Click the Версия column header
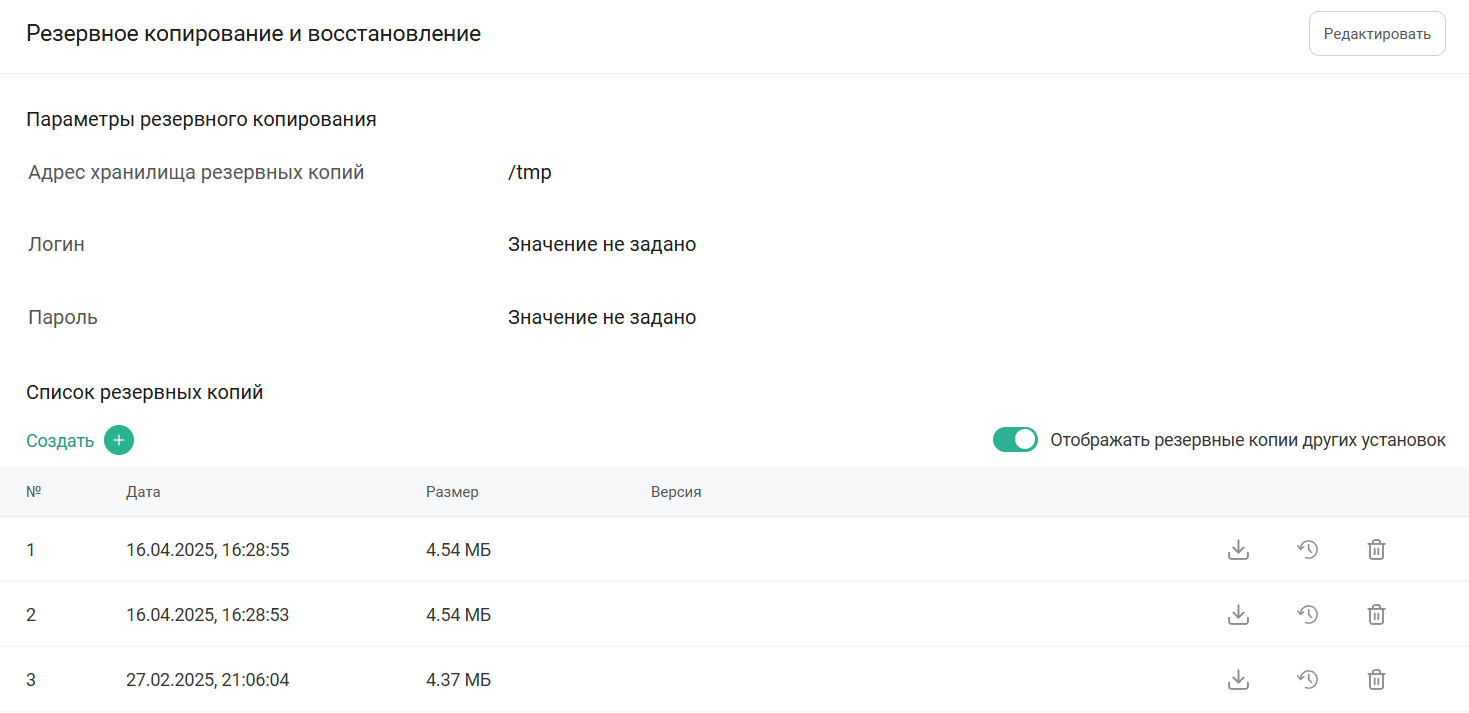The height and width of the screenshot is (713, 1469). point(676,492)
